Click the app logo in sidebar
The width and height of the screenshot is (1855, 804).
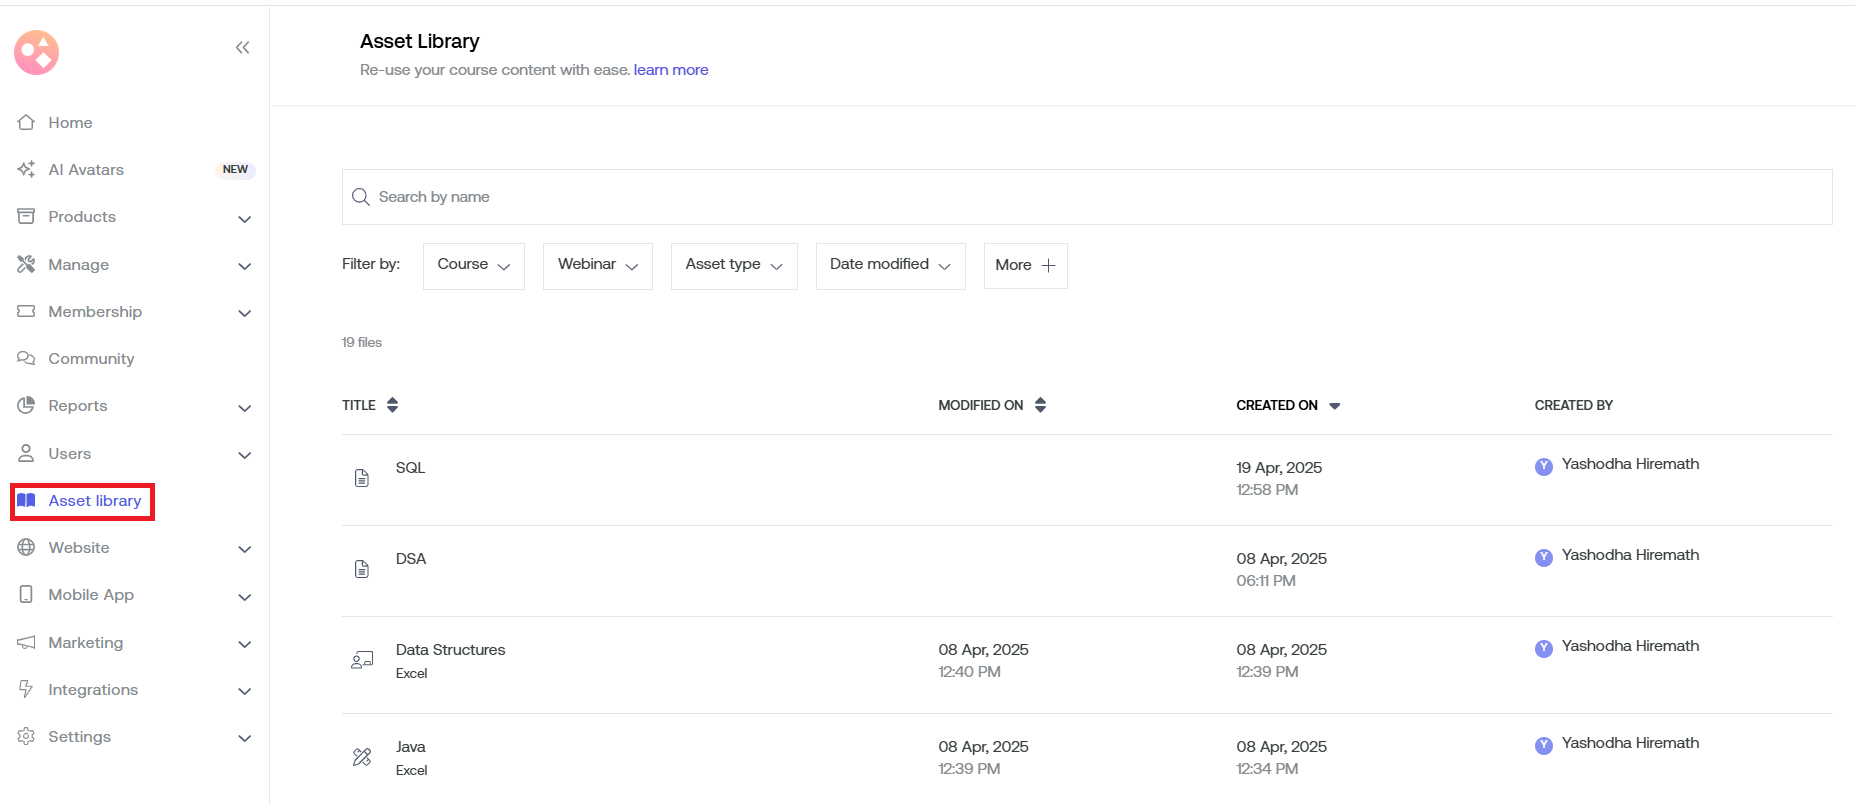coord(37,52)
